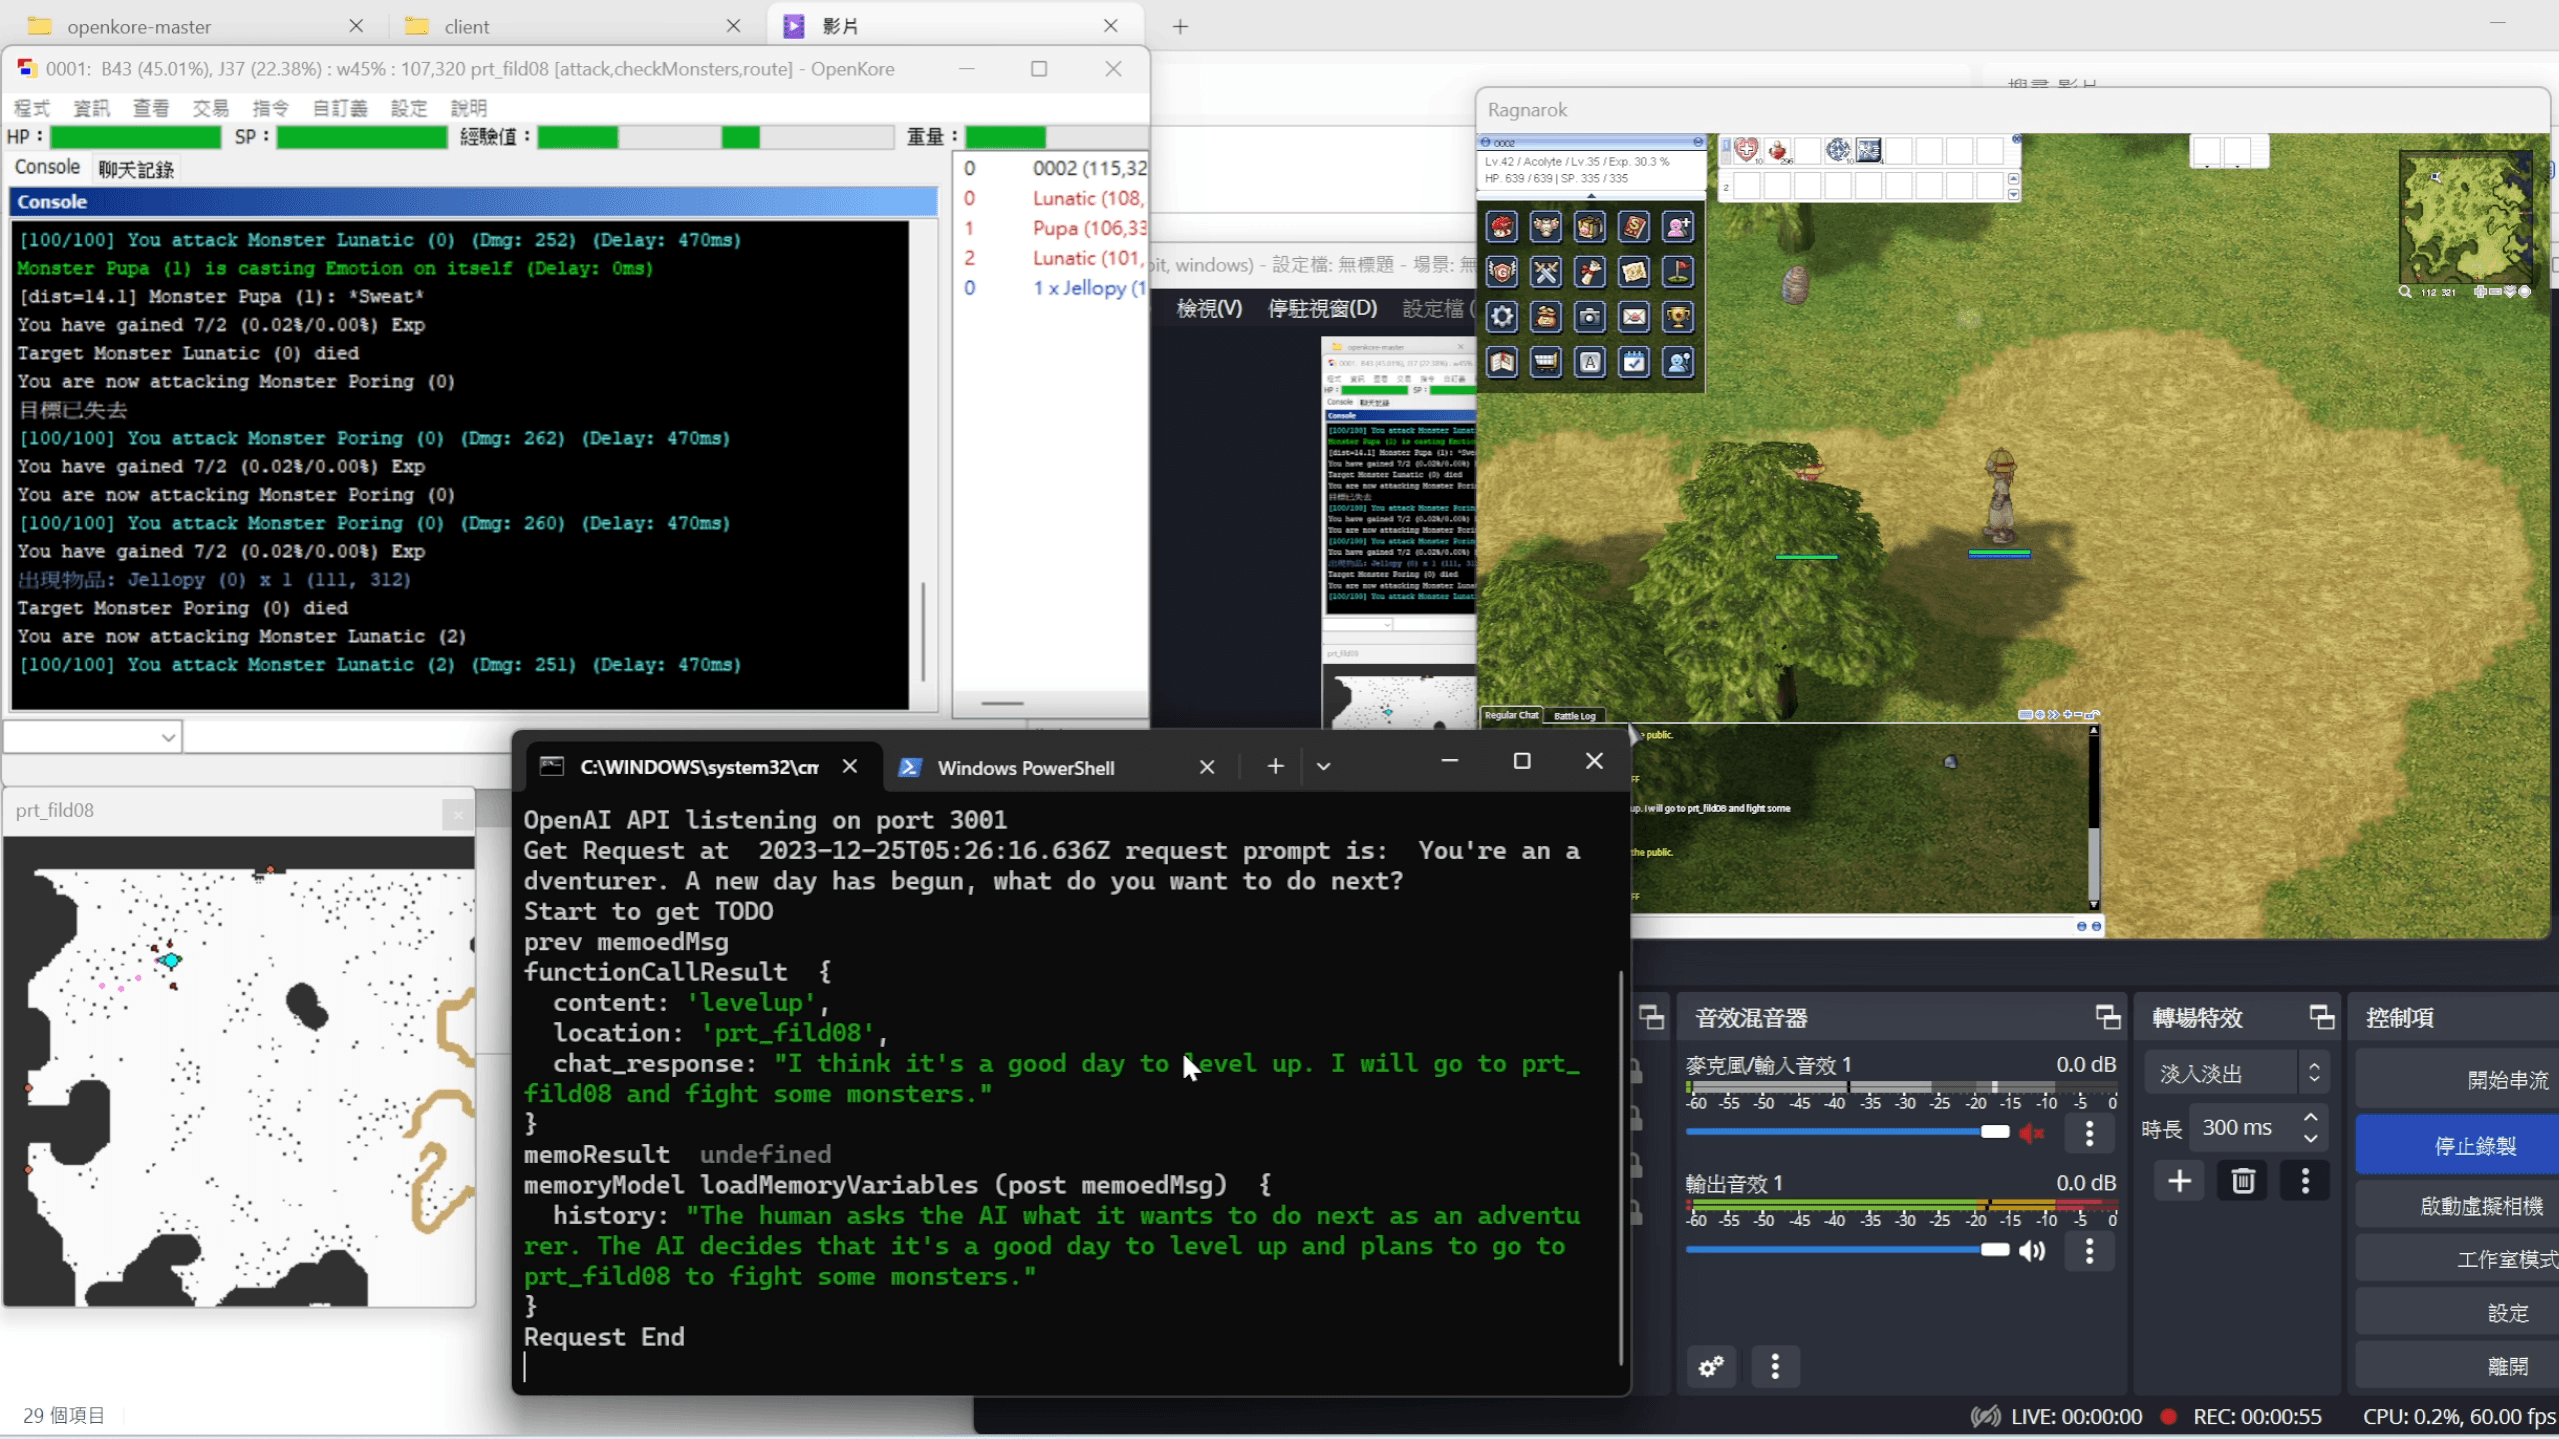Open the blue friend search icon
Screen dimensions: 2559x1439
coord(1678,362)
